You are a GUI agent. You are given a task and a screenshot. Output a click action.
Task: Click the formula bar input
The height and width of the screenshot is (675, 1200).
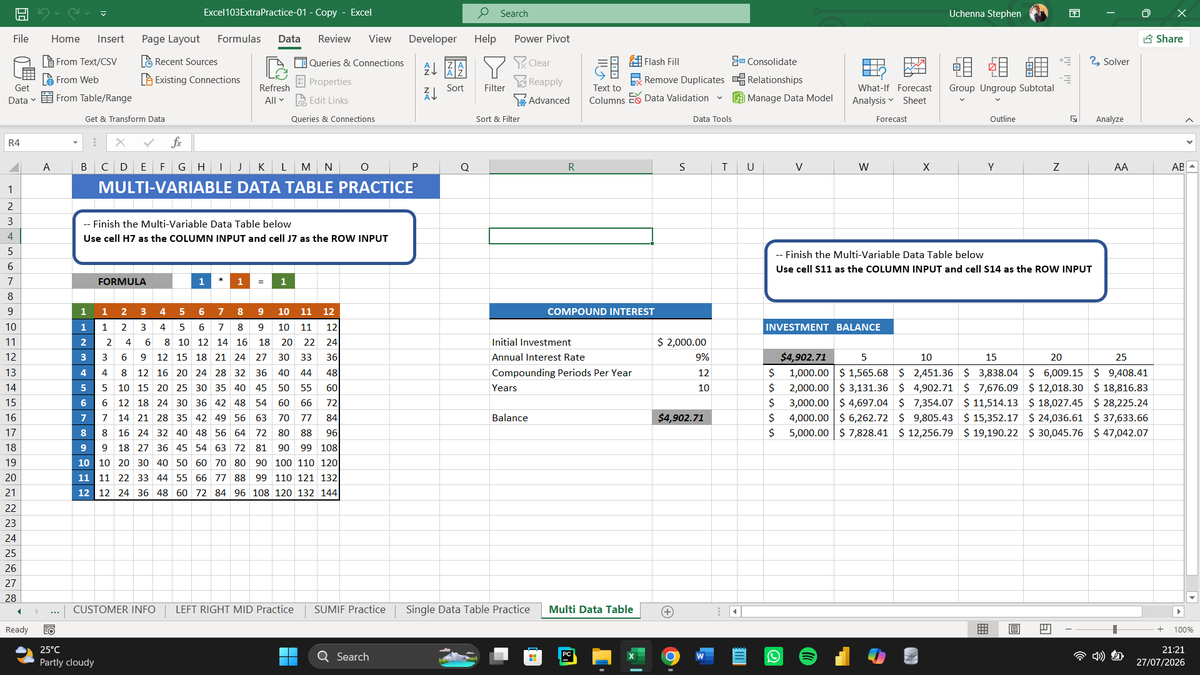pyautogui.click(x=690, y=143)
